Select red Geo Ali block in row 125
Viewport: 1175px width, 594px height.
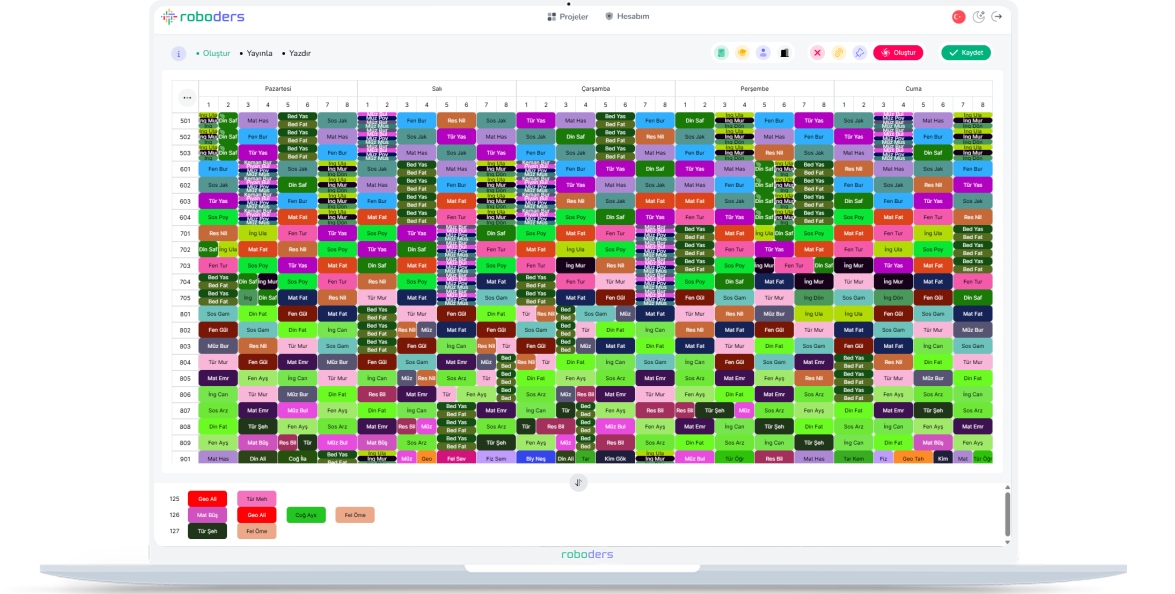click(208, 499)
